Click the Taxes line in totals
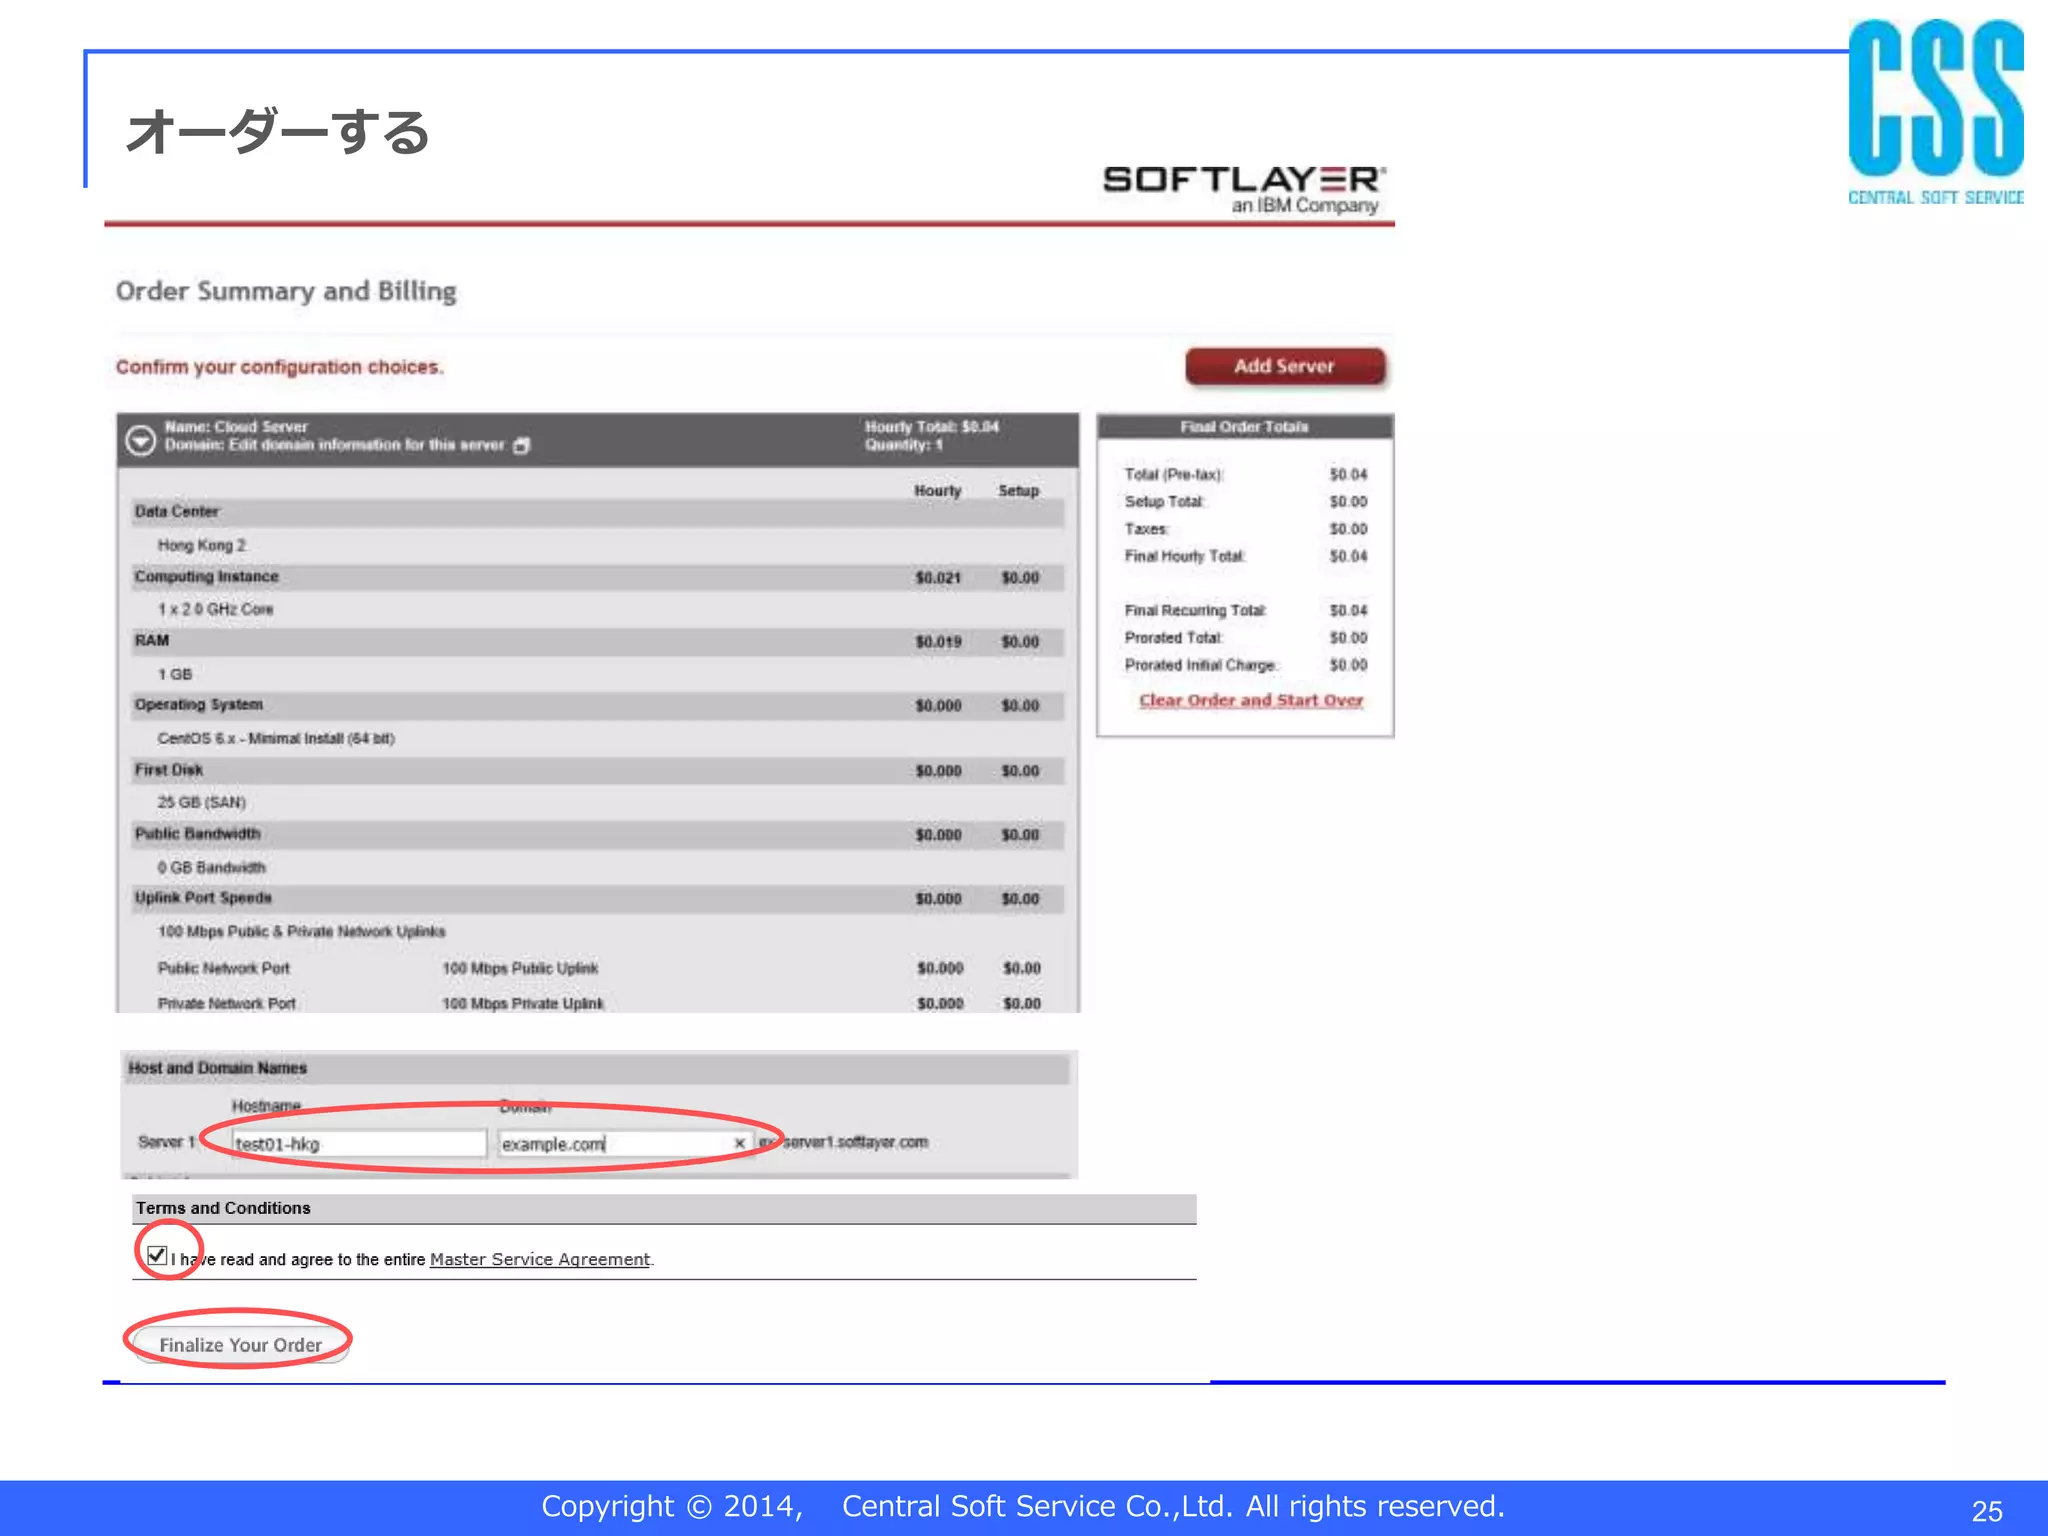This screenshot has width=2048, height=1536. pyautogui.click(x=1245, y=529)
